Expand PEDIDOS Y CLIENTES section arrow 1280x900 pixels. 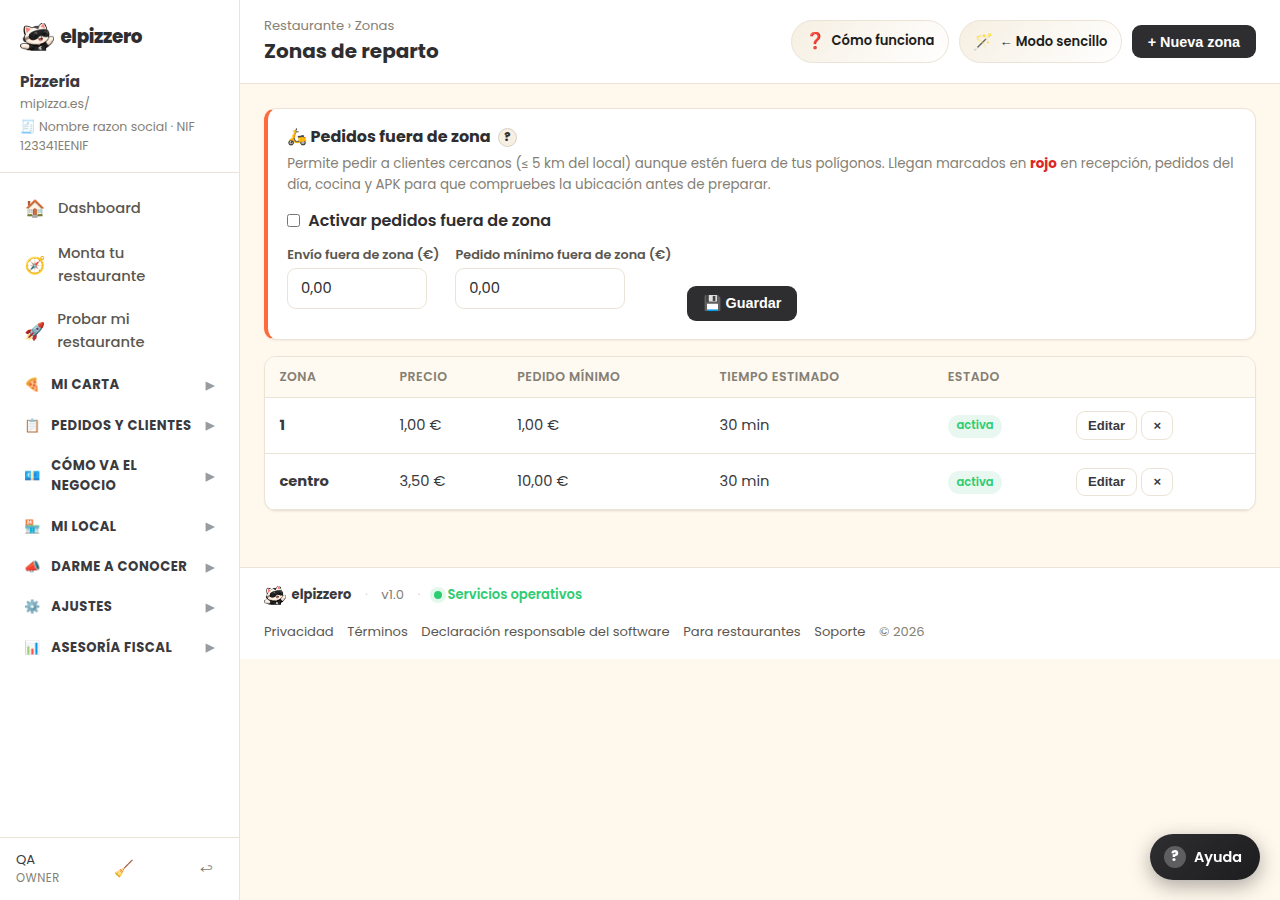tap(210, 426)
